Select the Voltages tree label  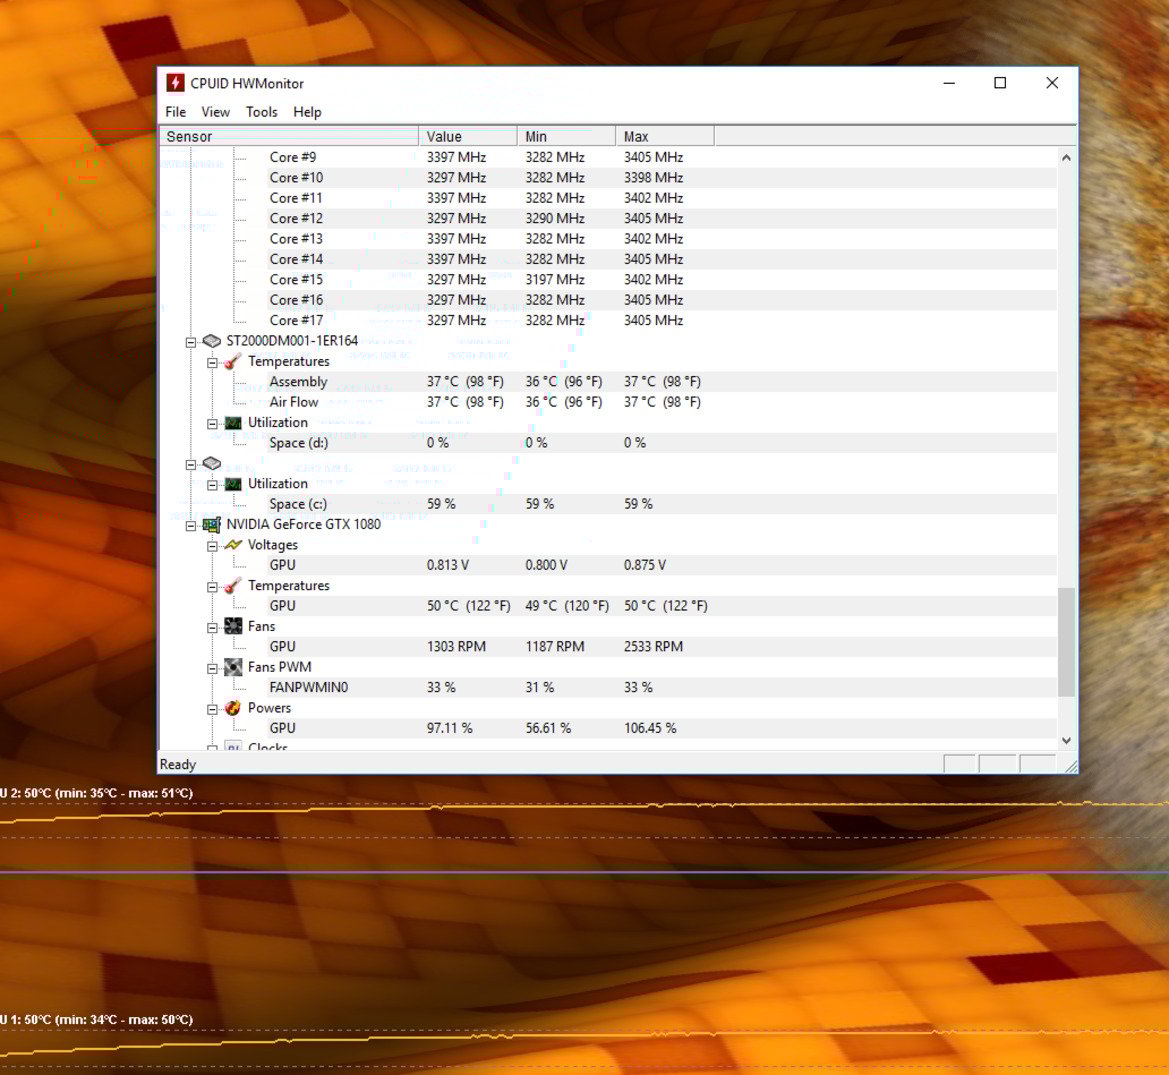point(273,545)
